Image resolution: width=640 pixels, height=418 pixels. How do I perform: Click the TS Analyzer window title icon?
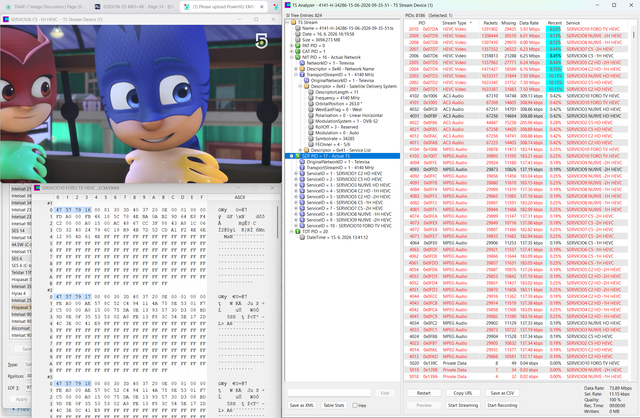coord(288,5)
